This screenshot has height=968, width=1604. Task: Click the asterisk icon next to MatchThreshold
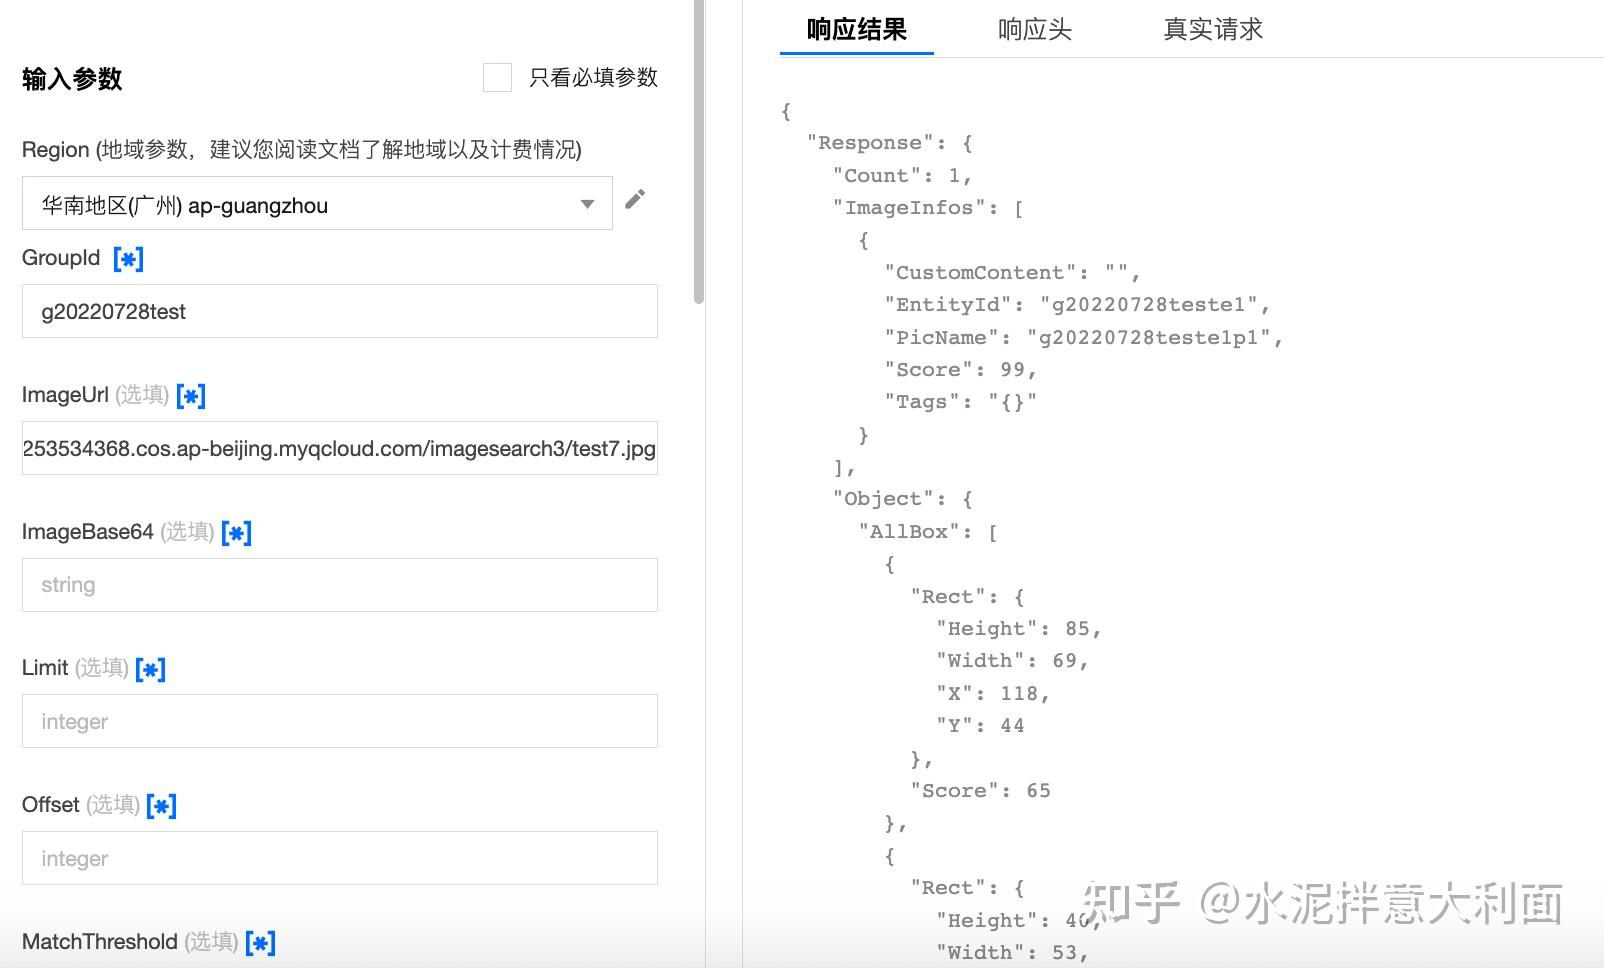pos(260,943)
